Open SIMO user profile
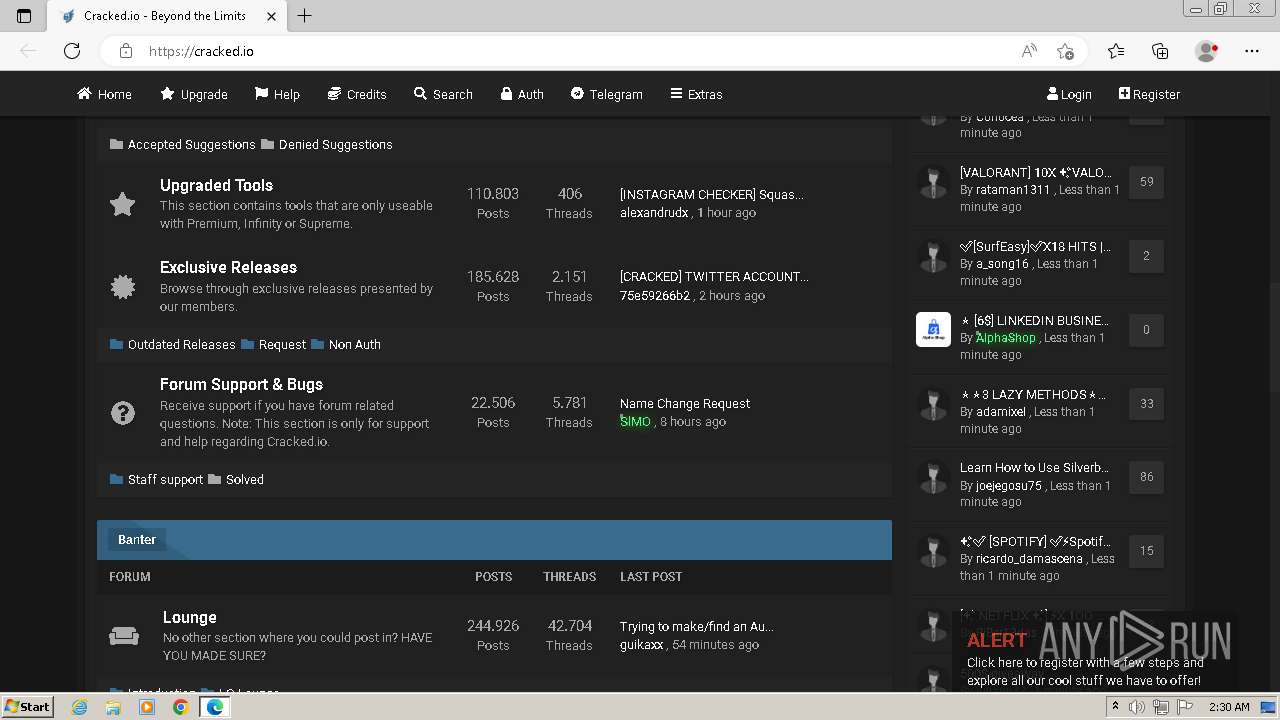Screen dimensions: 1280x720 pyautogui.click(x=635, y=422)
